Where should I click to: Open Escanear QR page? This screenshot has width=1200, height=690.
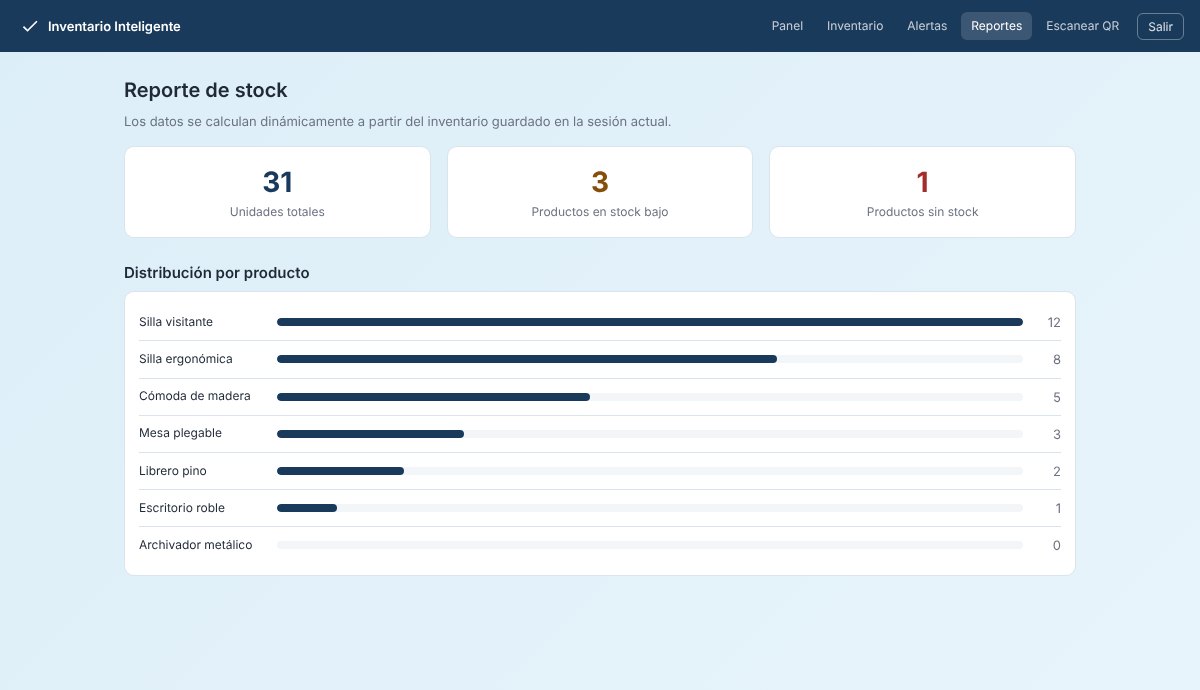[1082, 26]
